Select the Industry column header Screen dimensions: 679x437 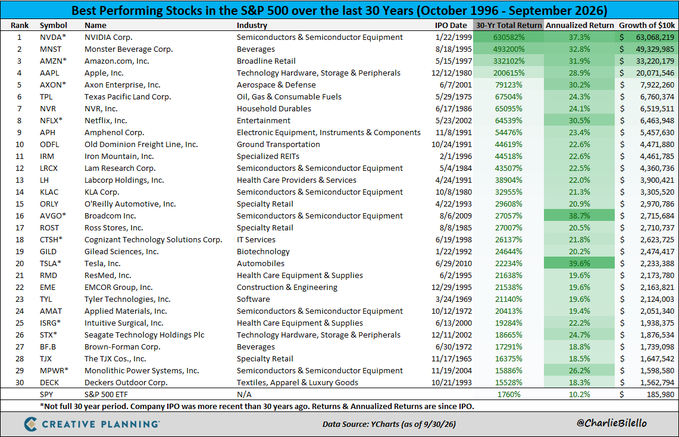point(252,25)
